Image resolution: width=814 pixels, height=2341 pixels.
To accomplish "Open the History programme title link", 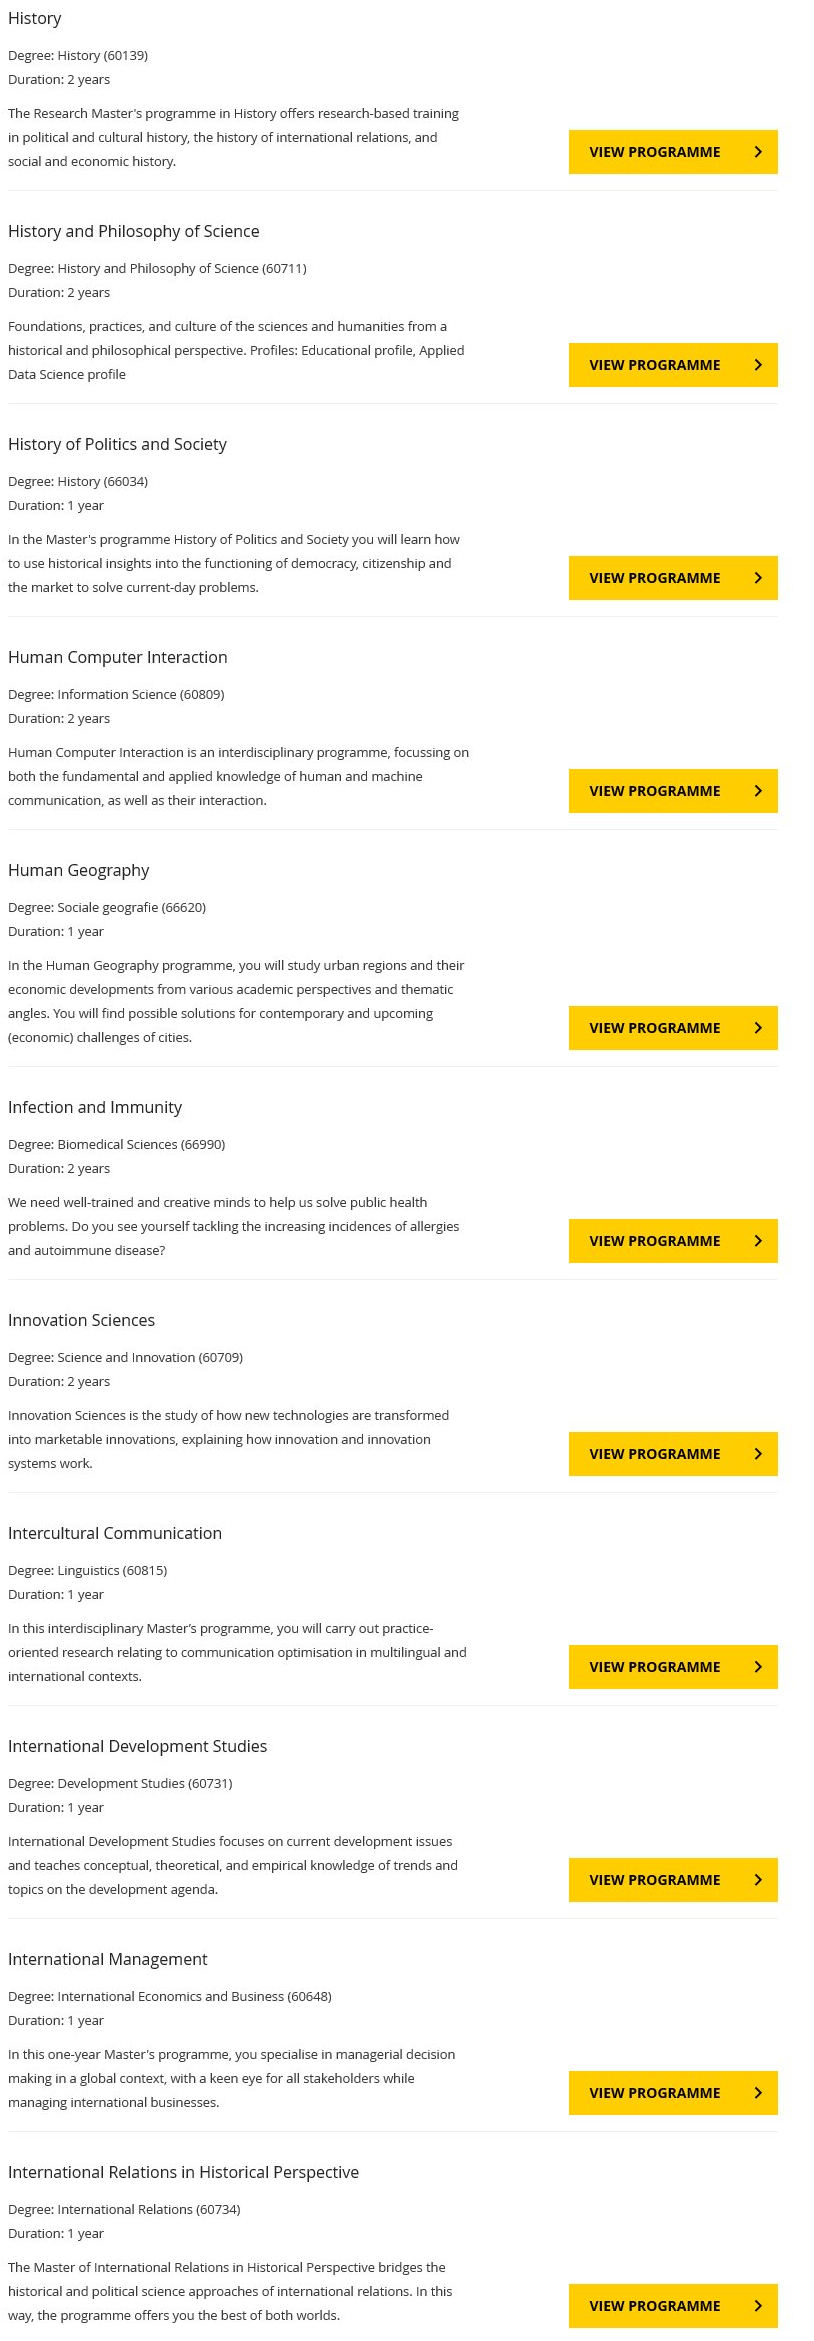I will (35, 18).
